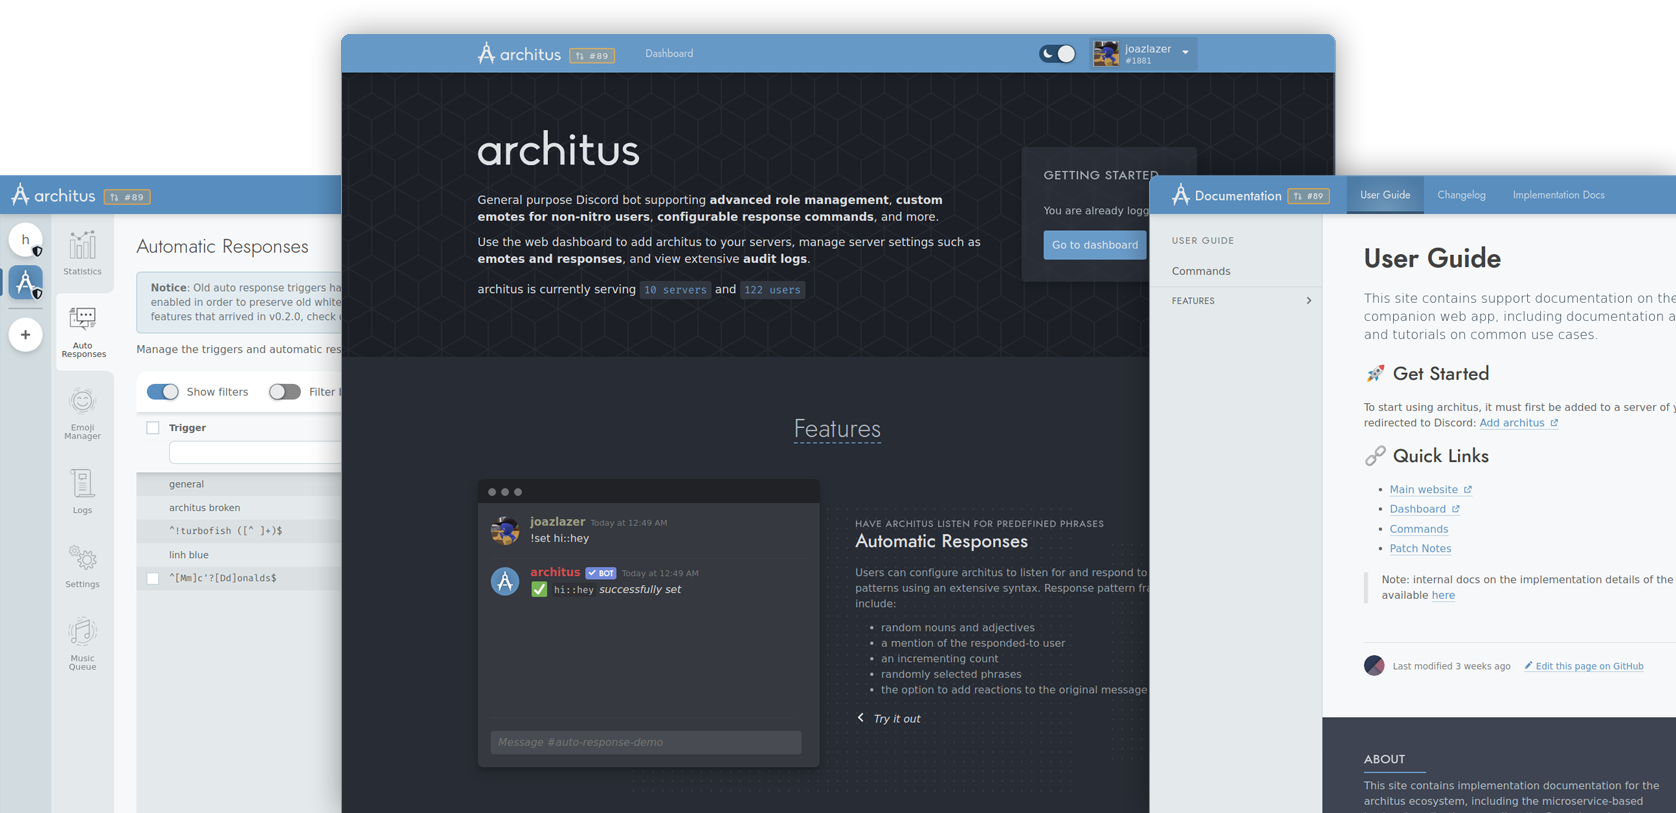The height and width of the screenshot is (813, 1676).
Task: Select the 'h' server icon
Action: tap(26, 240)
